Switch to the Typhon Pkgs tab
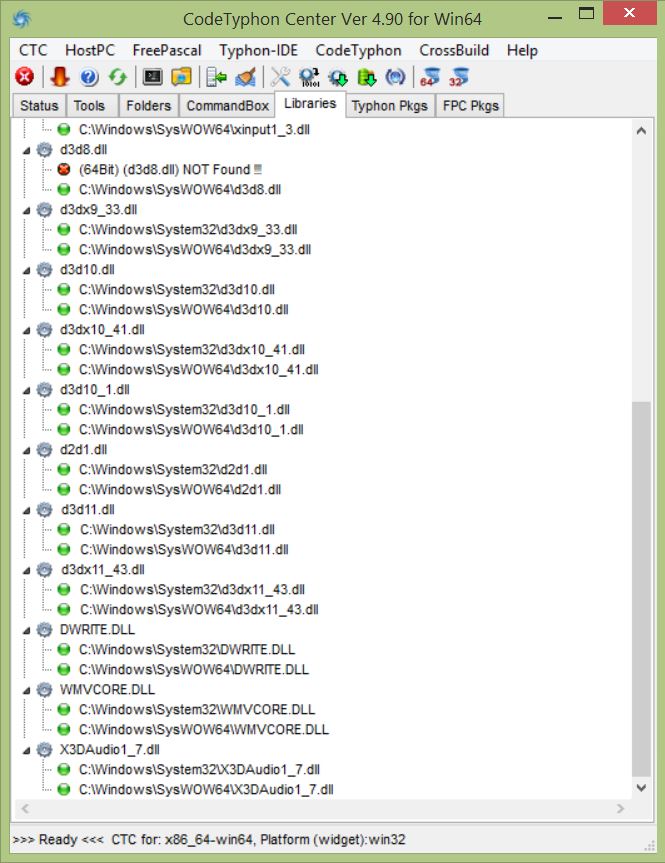 [390, 106]
